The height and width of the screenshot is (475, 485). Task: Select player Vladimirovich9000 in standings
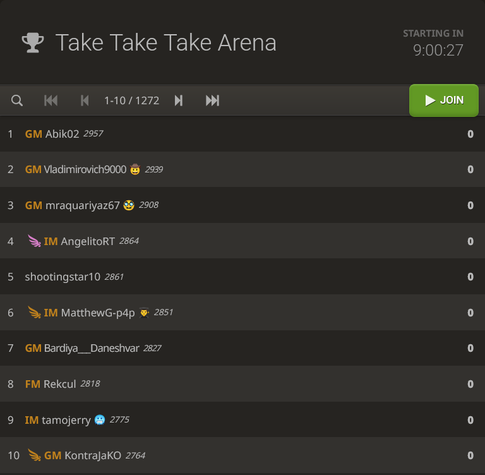tap(242, 169)
